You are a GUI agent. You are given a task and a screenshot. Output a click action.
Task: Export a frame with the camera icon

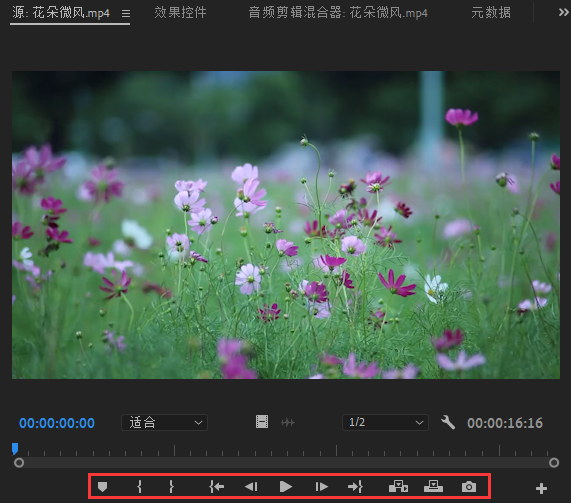pyautogui.click(x=469, y=487)
